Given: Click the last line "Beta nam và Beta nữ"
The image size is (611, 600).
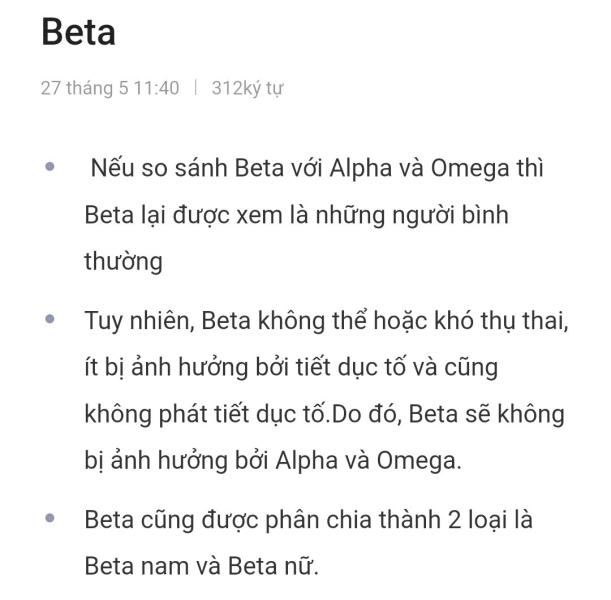Looking at the screenshot, I should point(201,566).
